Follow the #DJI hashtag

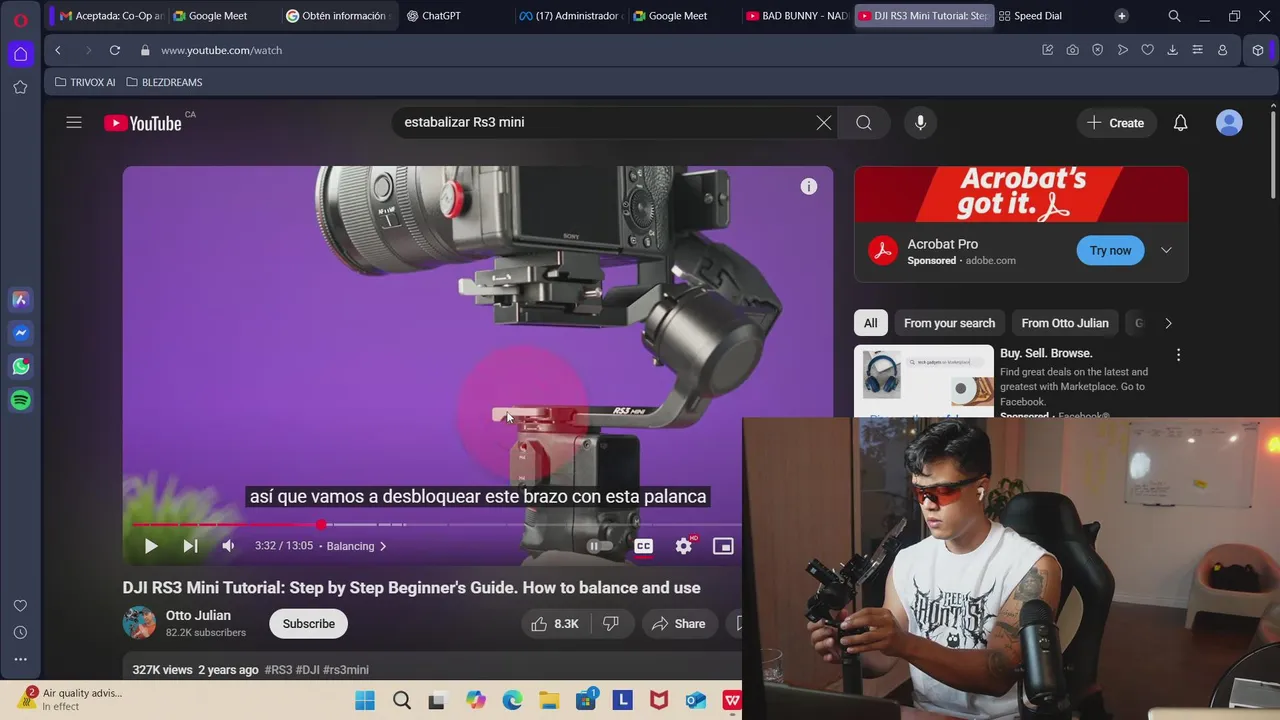[307, 670]
